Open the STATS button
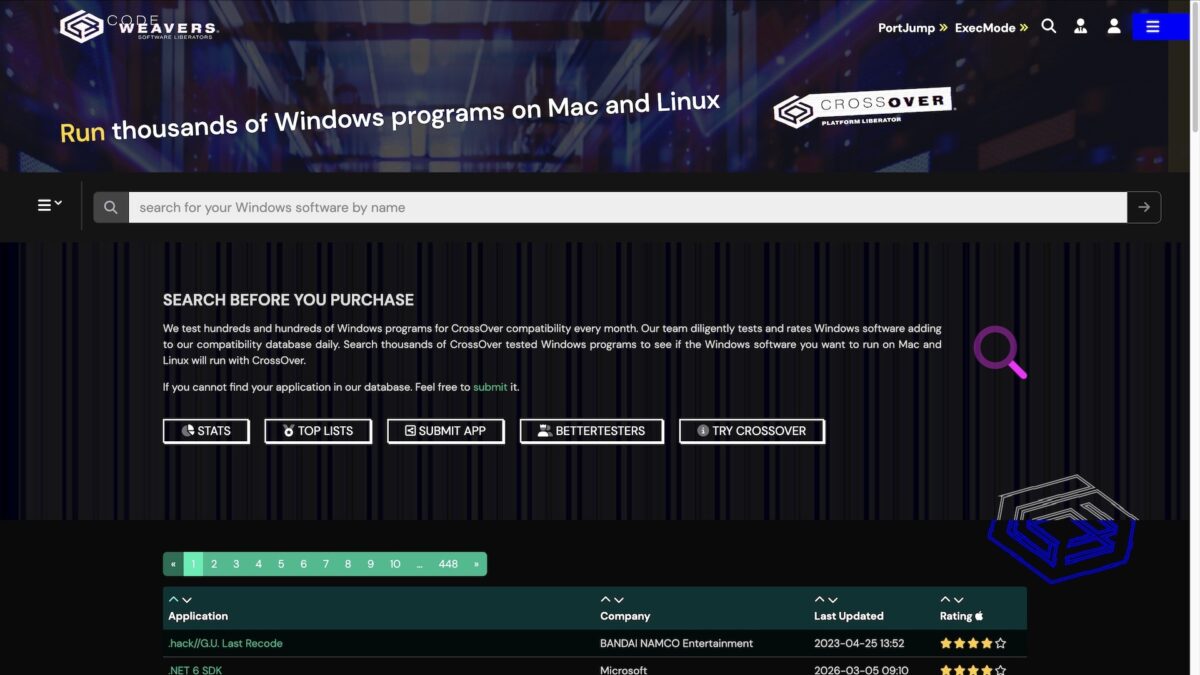Screen dimensions: 1200x675 pos(206,431)
